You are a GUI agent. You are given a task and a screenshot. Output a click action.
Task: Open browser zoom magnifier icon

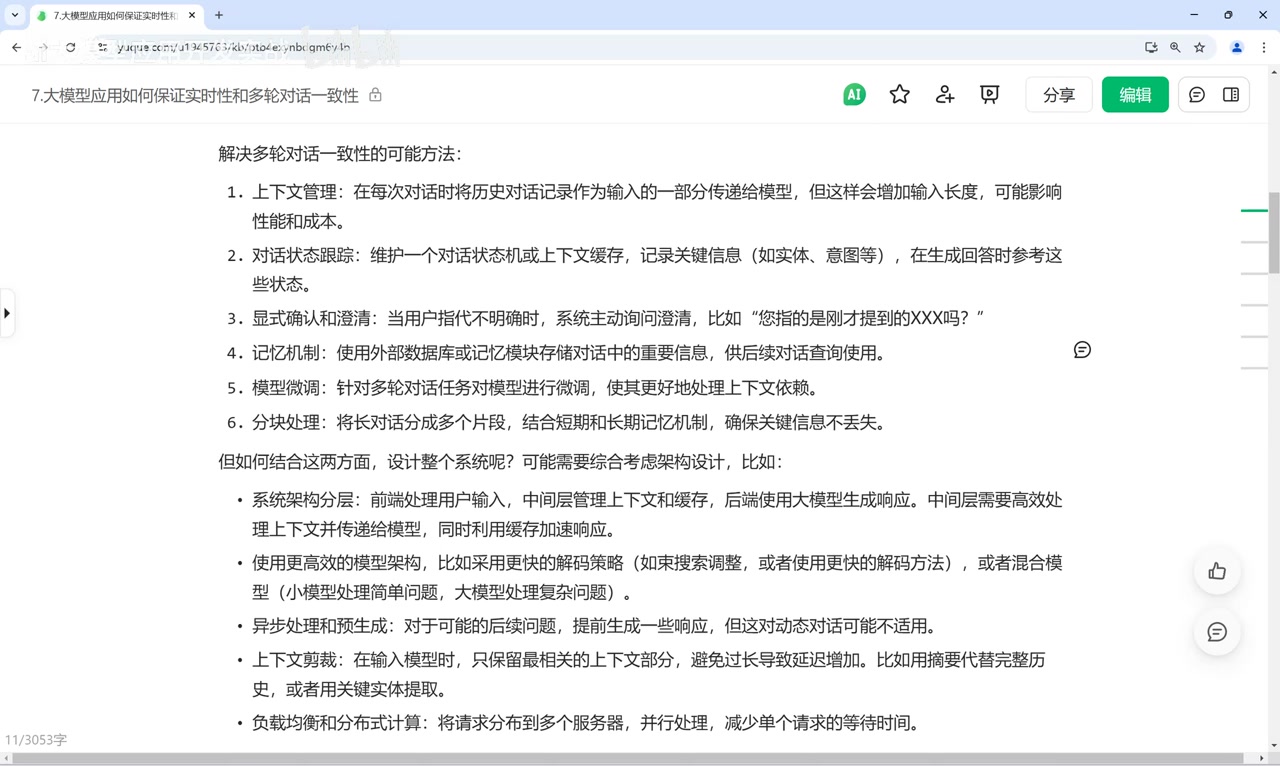click(1175, 47)
